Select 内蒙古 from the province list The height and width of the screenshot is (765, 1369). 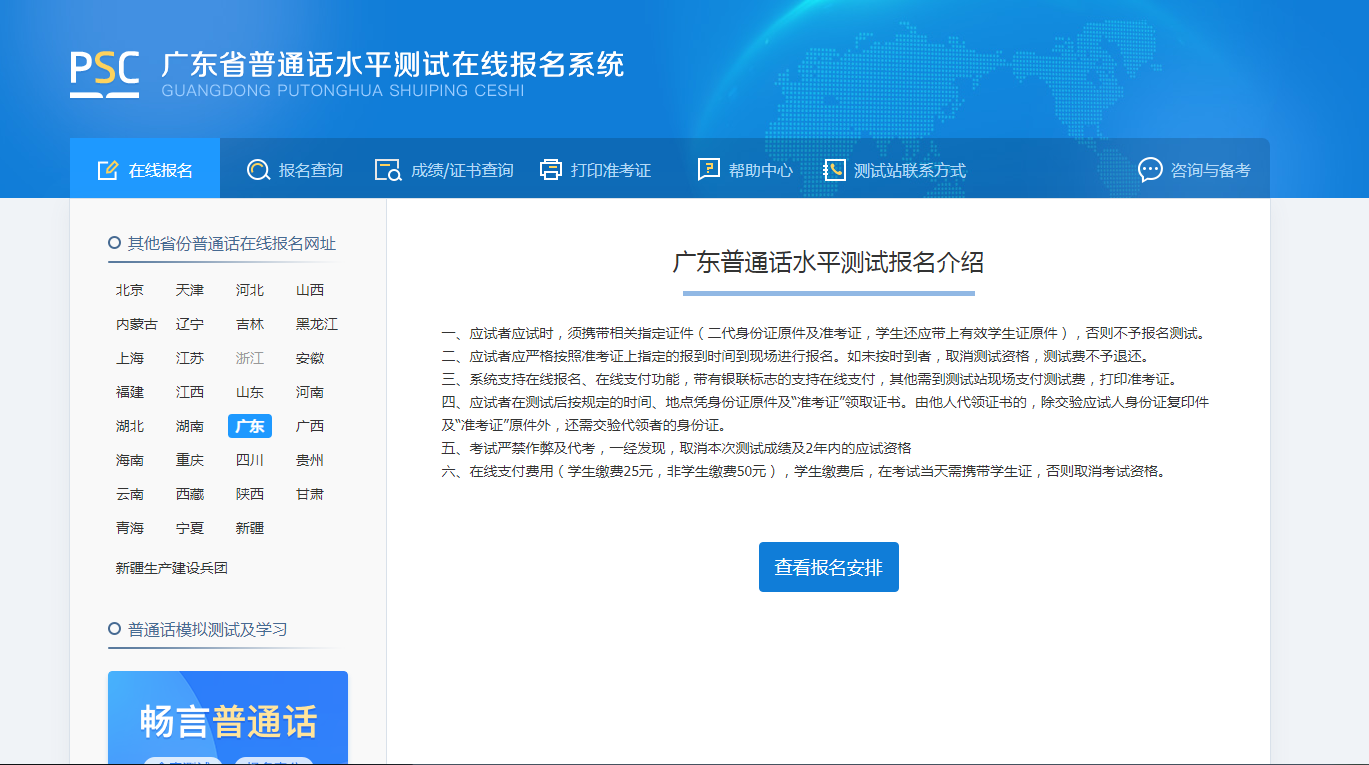coord(137,324)
